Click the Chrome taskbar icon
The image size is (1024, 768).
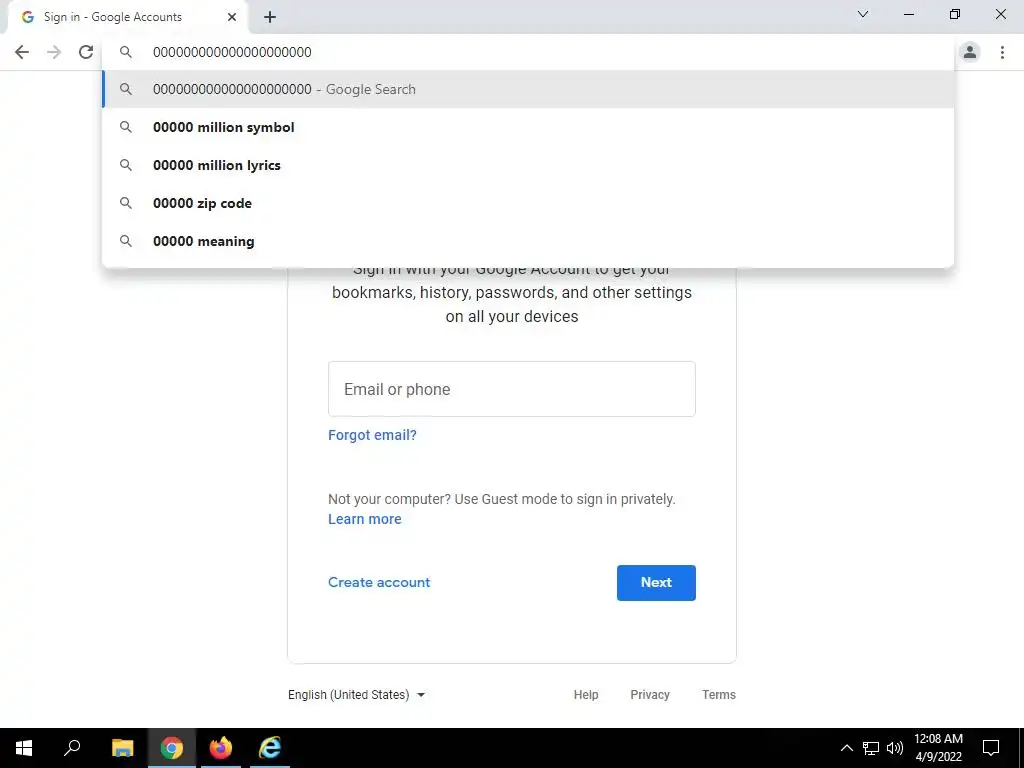tap(172, 748)
